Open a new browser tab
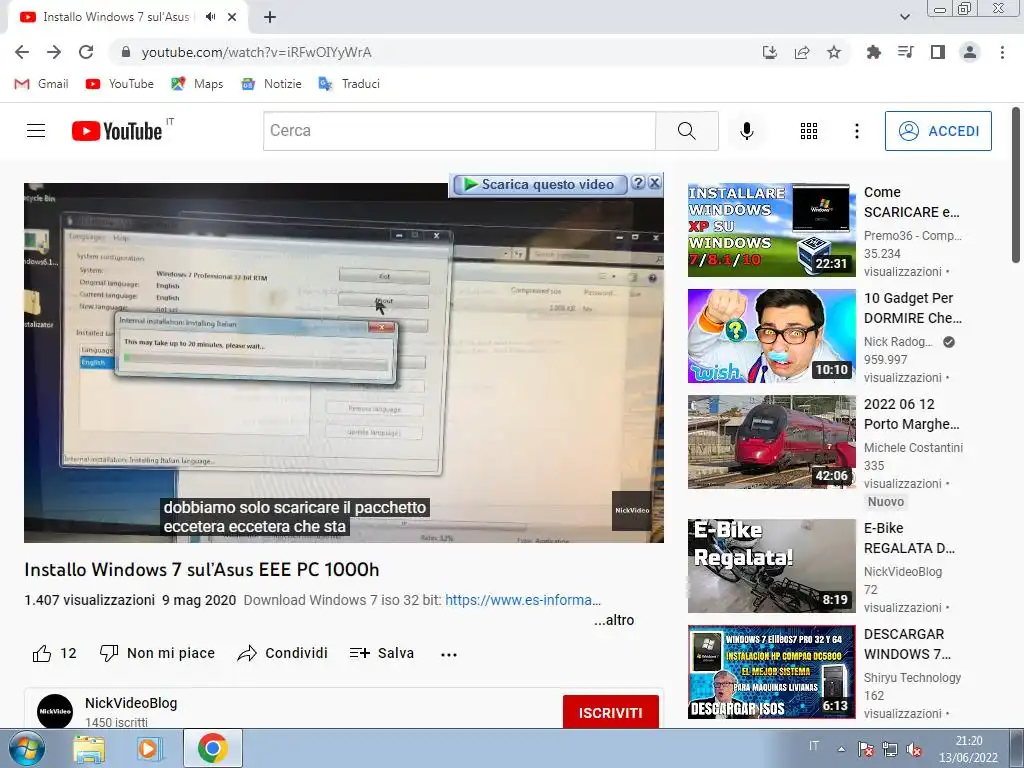The width and height of the screenshot is (1024, 768). pyautogui.click(x=270, y=17)
